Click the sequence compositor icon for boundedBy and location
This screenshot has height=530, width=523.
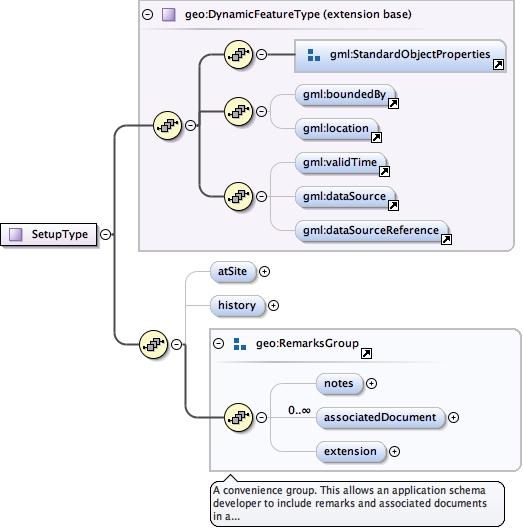239,112
